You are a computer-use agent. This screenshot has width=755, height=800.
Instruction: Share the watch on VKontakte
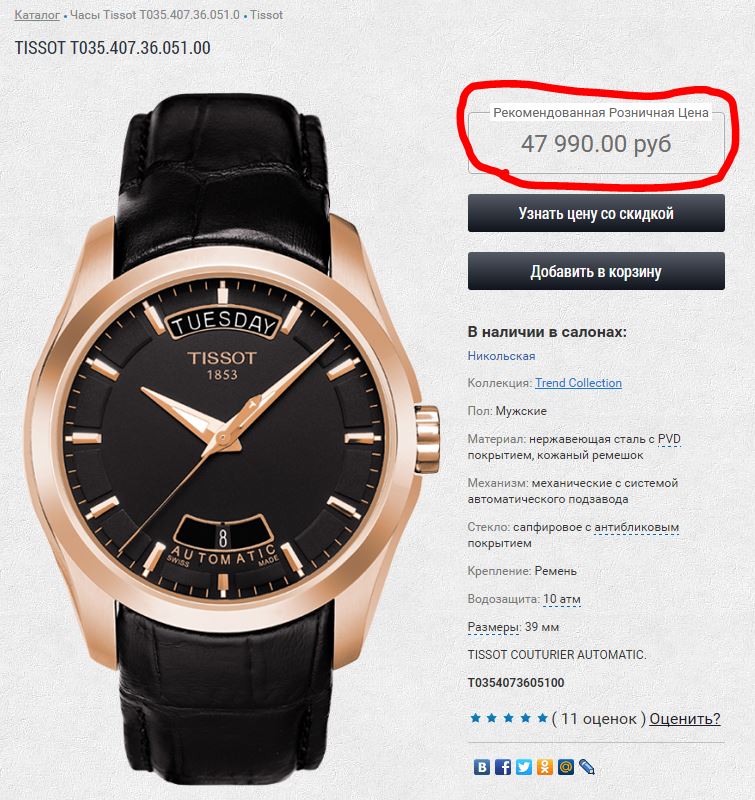pyautogui.click(x=482, y=767)
